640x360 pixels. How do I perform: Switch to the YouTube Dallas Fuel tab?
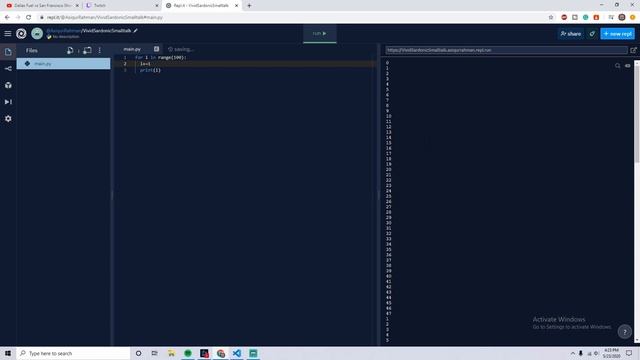coord(42,6)
